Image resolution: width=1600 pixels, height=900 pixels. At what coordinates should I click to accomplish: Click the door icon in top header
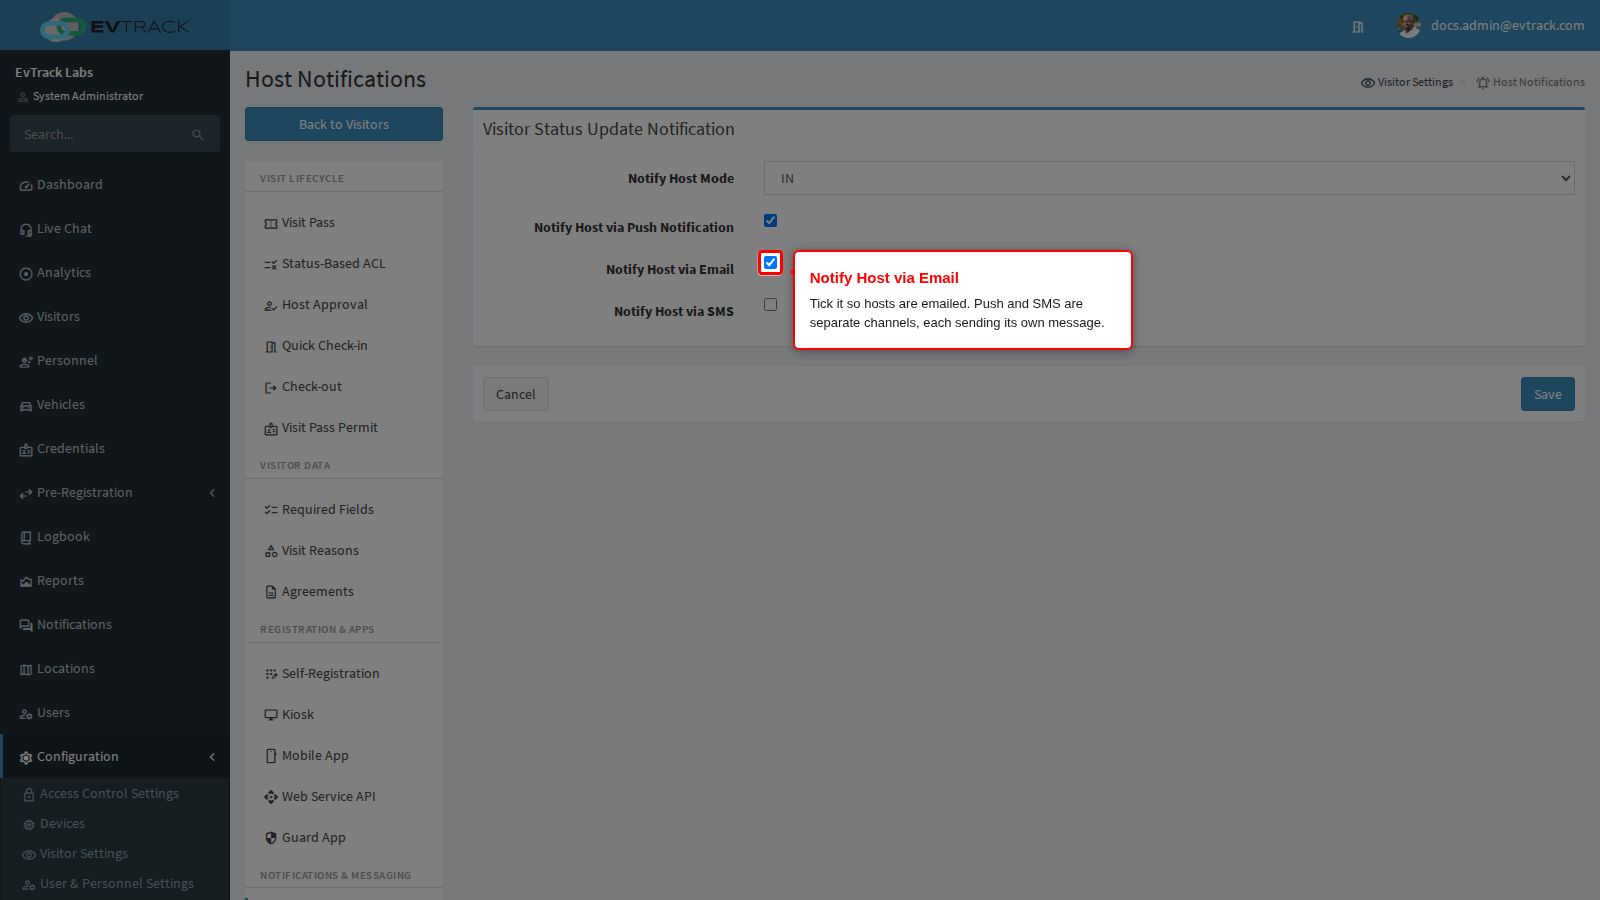1358,27
